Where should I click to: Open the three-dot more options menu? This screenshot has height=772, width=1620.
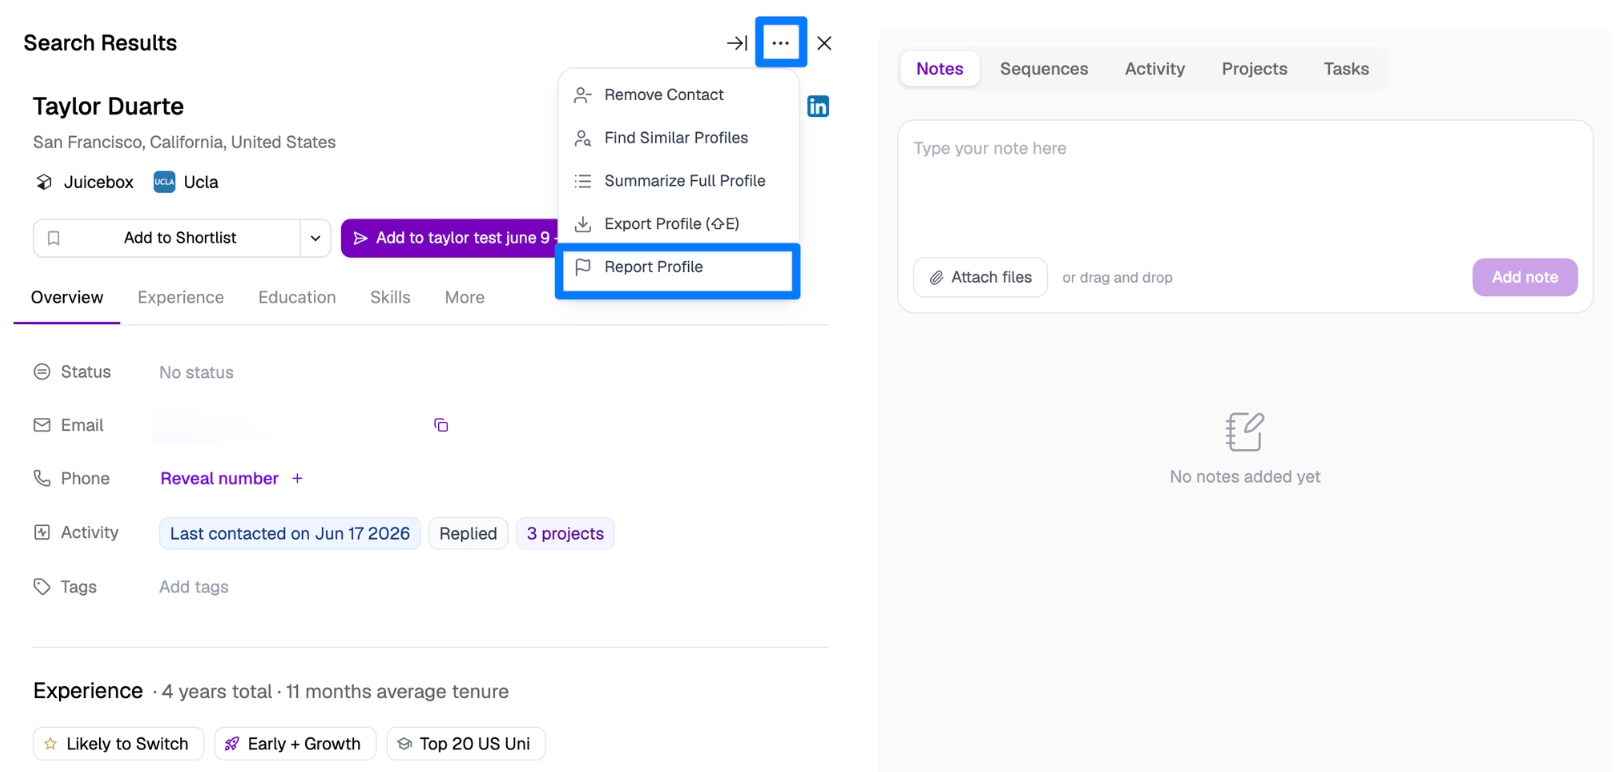tap(780, 43)
